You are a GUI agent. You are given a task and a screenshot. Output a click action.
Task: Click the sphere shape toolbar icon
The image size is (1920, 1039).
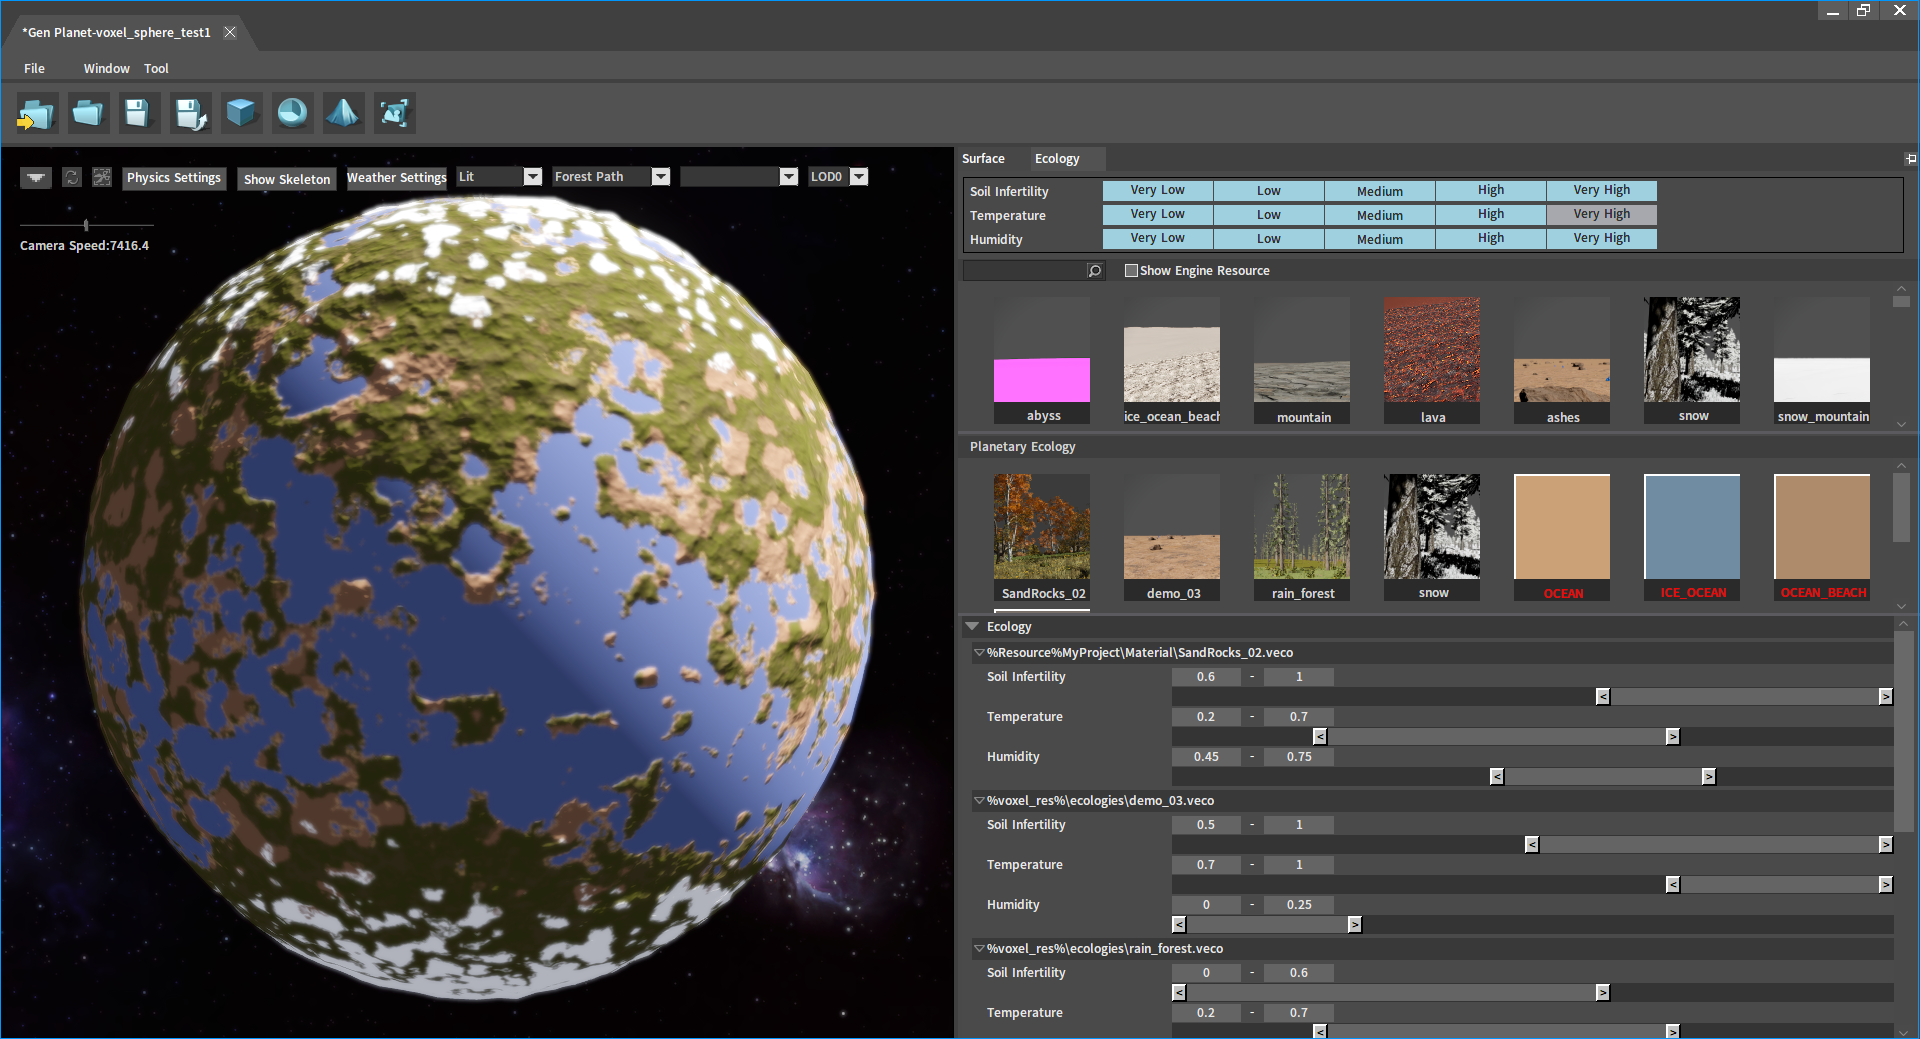pyautogui.click(x=292, y=113)
